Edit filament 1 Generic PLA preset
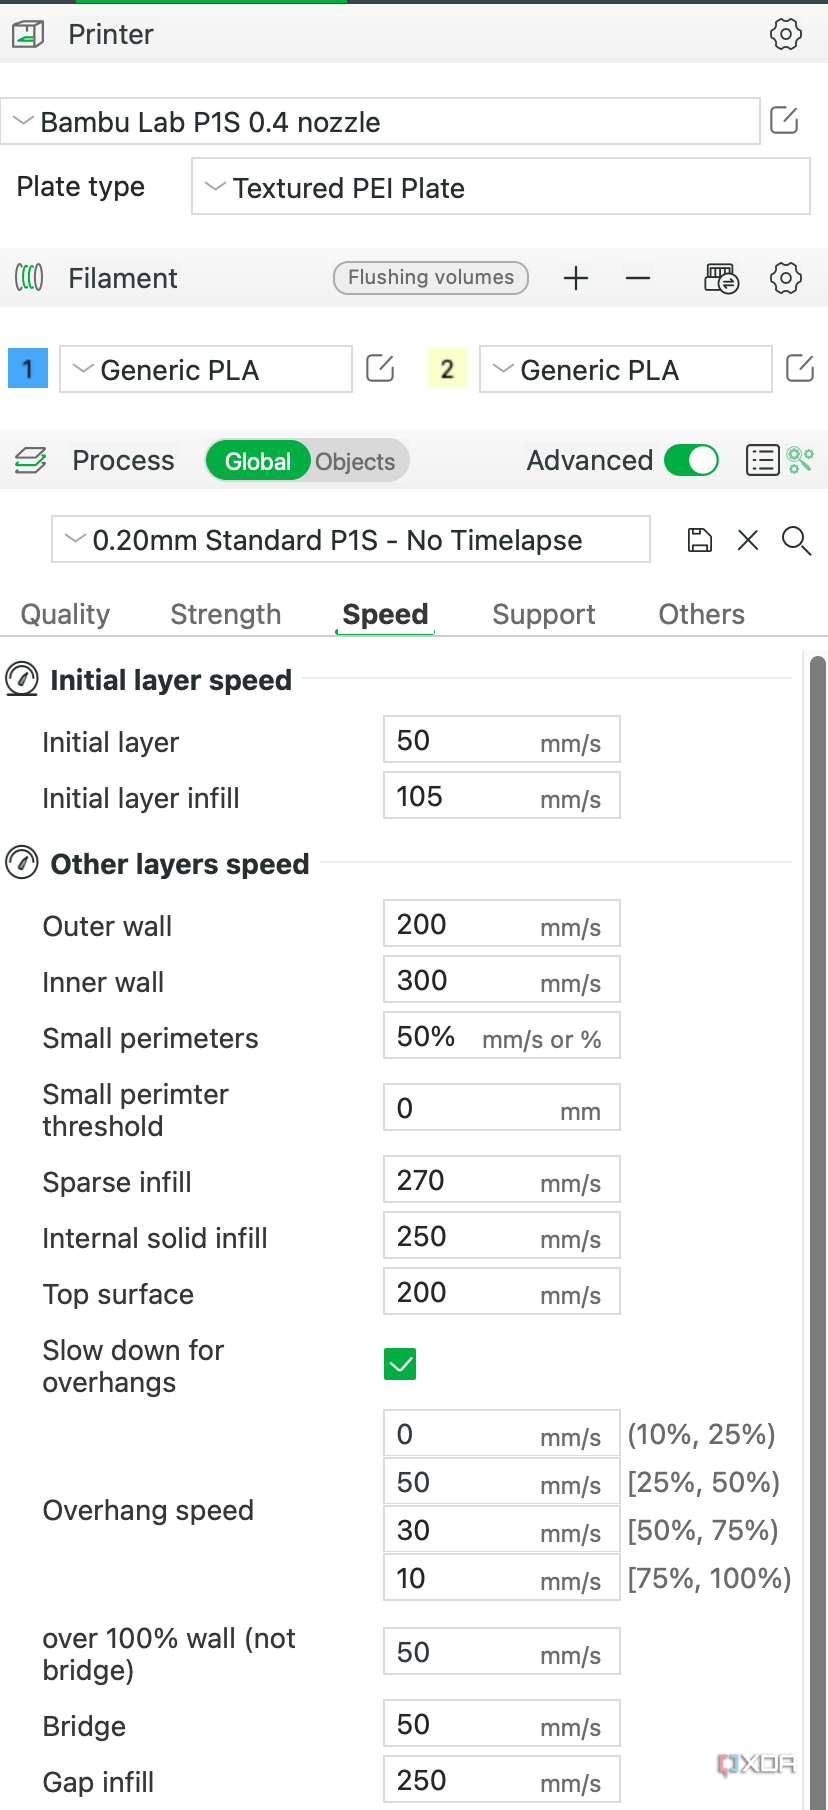The height and width of the screenshot is (1810, 828). click(x=380, y=369)
